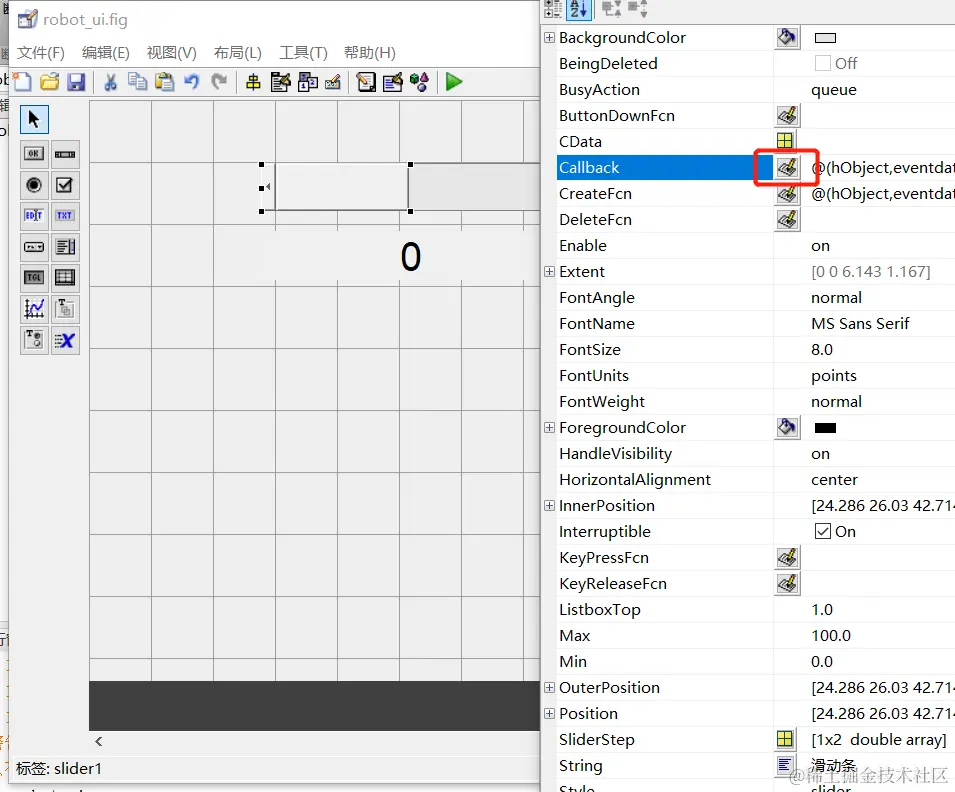Open the SliderStep array editor icon
Viewport: 955px width, 792px height.
click(785, 739)
